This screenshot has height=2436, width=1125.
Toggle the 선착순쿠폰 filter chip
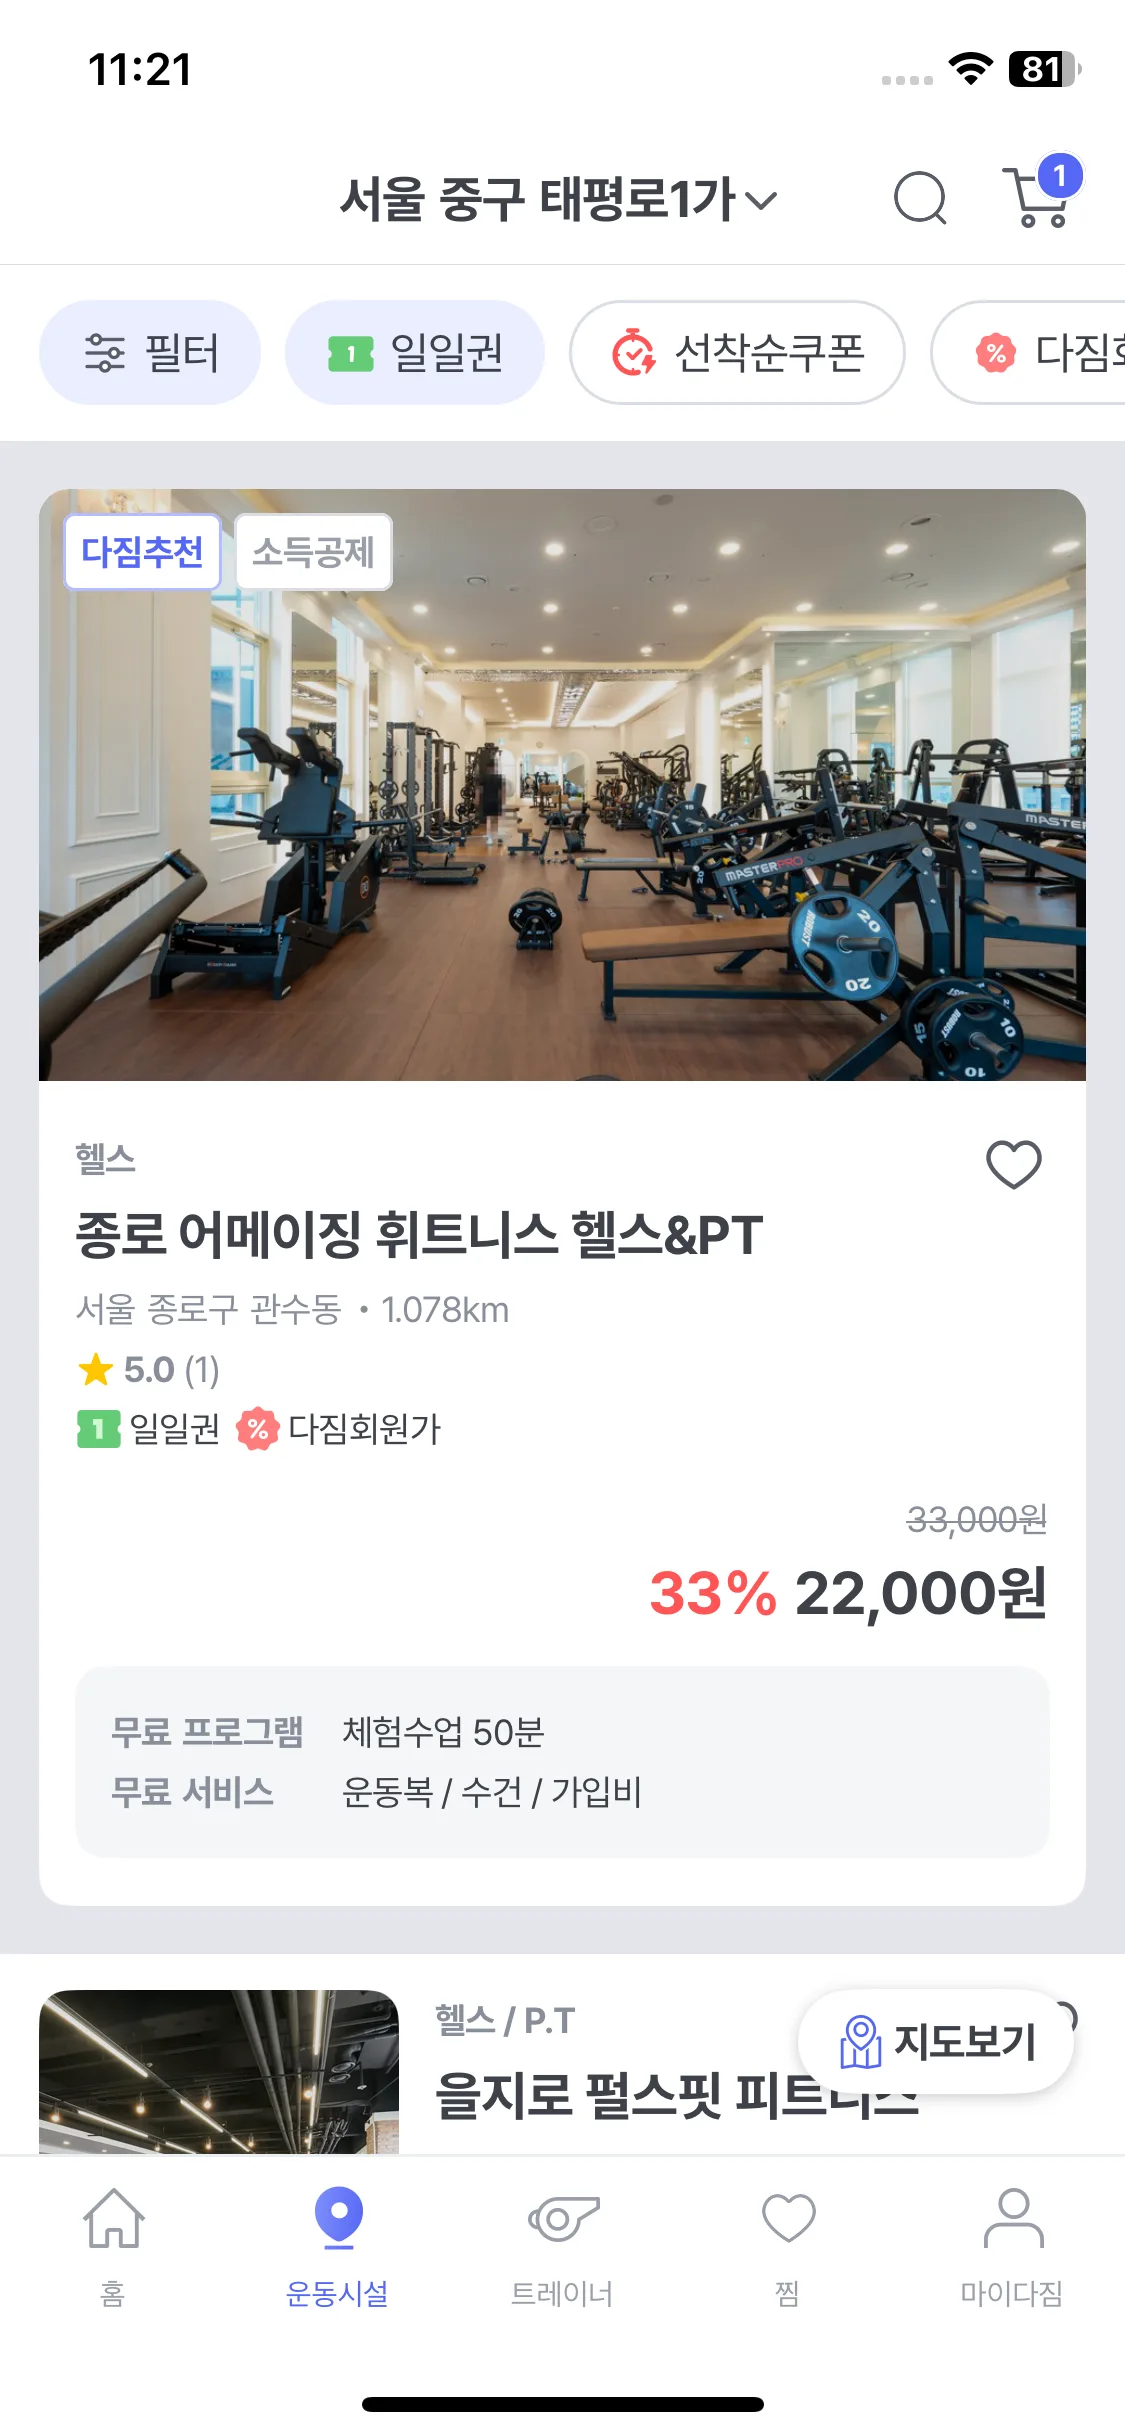pos(737,353)
